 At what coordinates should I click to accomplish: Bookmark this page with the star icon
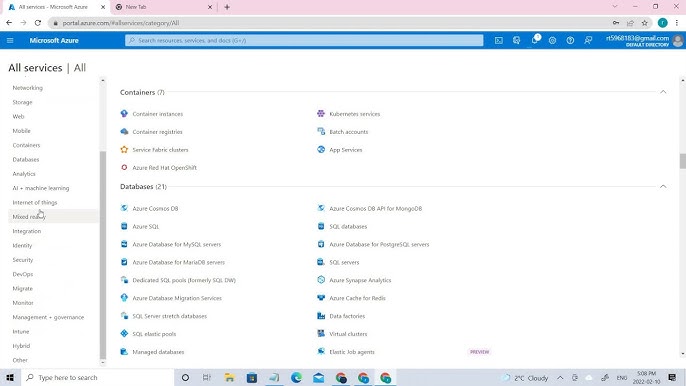click(644, 23)
